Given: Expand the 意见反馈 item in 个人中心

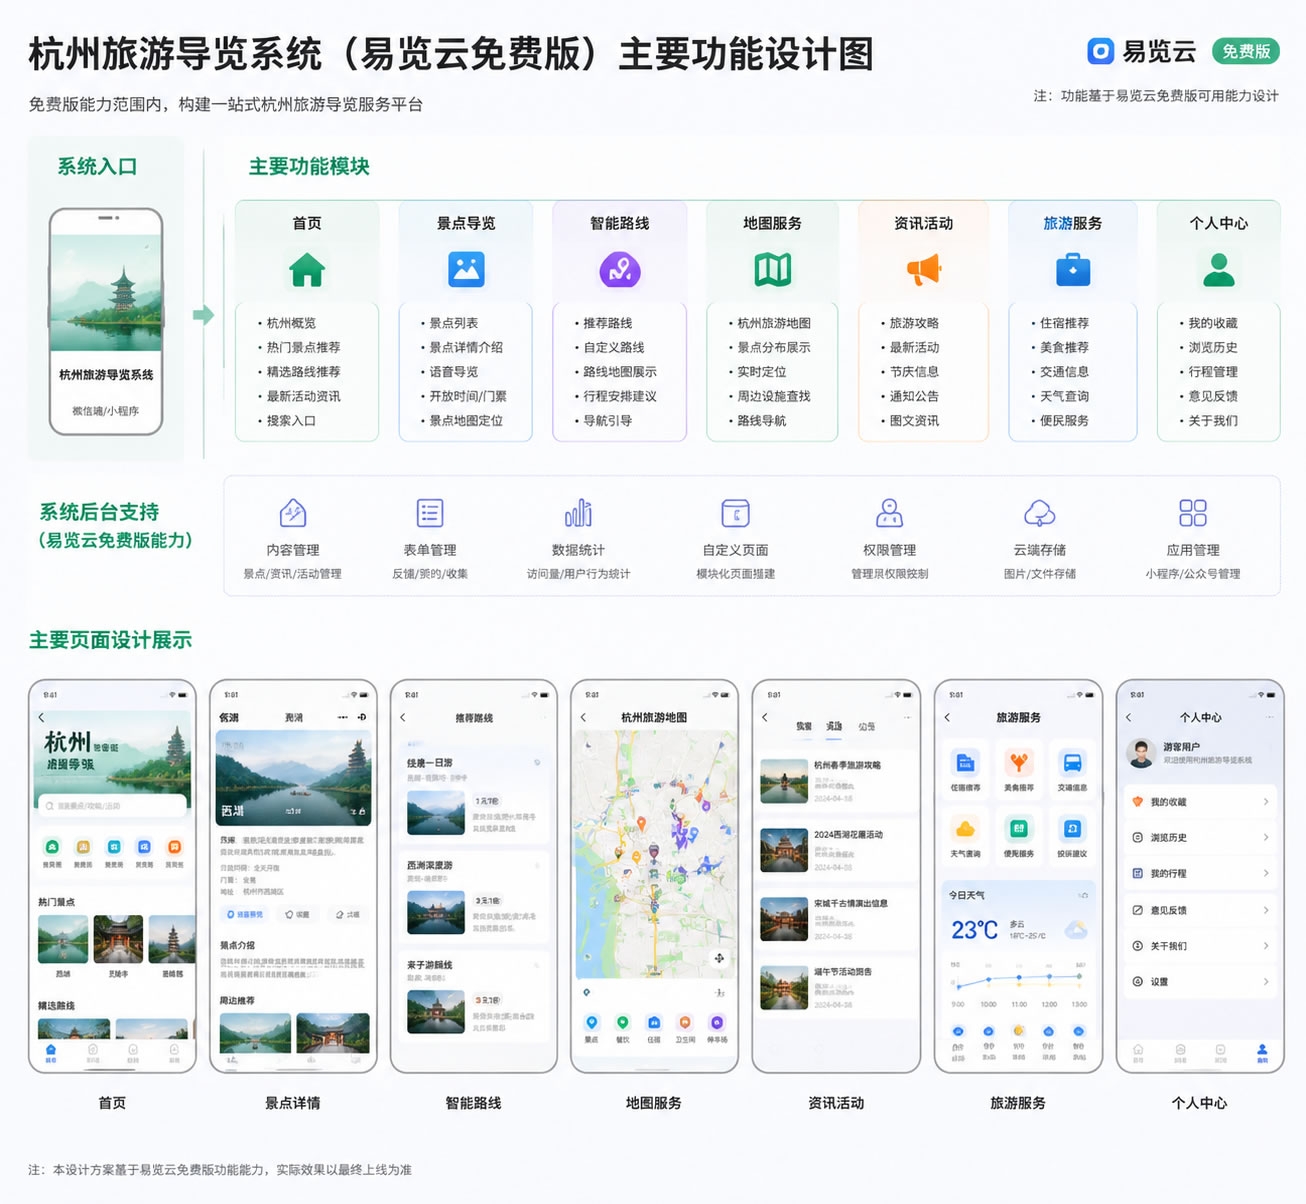Looking at the screenshot, I should [x=1200, y=909].
